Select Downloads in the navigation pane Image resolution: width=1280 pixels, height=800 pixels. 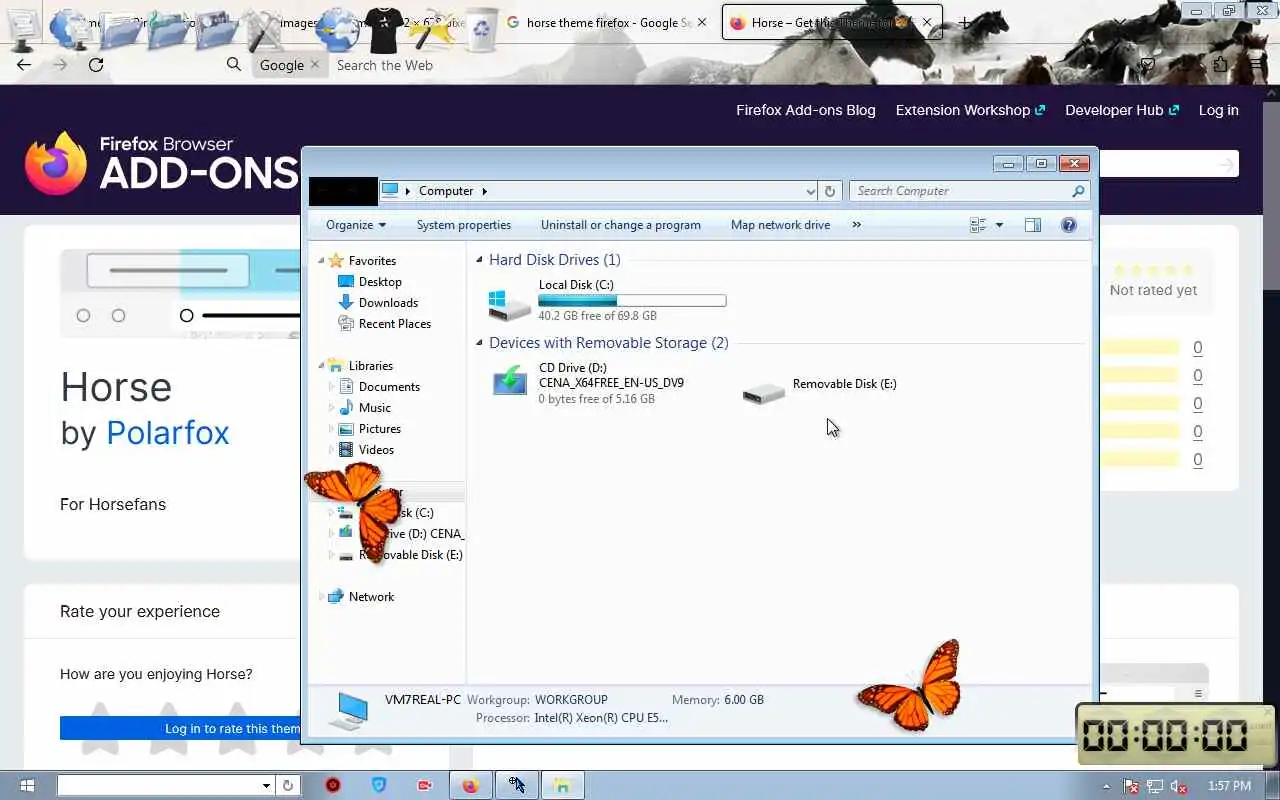pyautogui.click(x=388, y=303)
